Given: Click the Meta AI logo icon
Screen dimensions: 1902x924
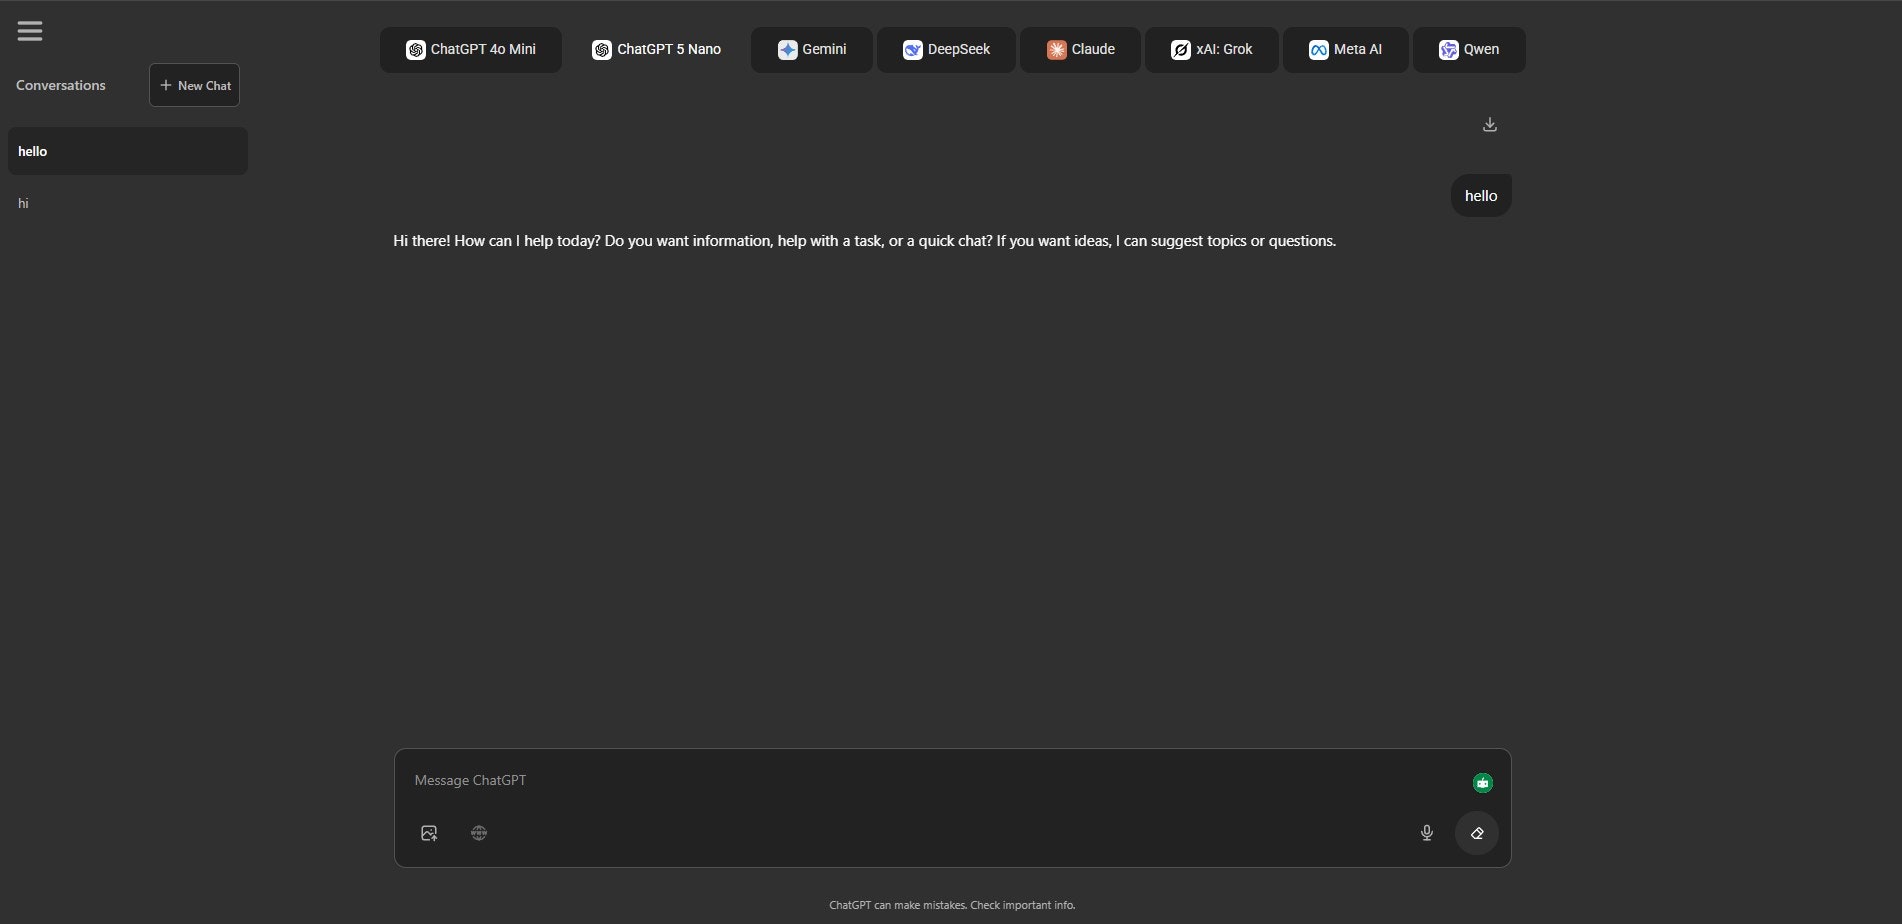Looking at the screenshot, I should click(1320, 48).
